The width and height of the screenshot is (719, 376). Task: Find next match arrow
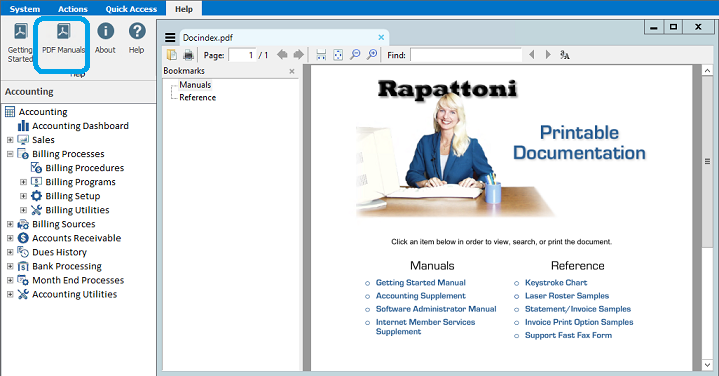point(548,55)
